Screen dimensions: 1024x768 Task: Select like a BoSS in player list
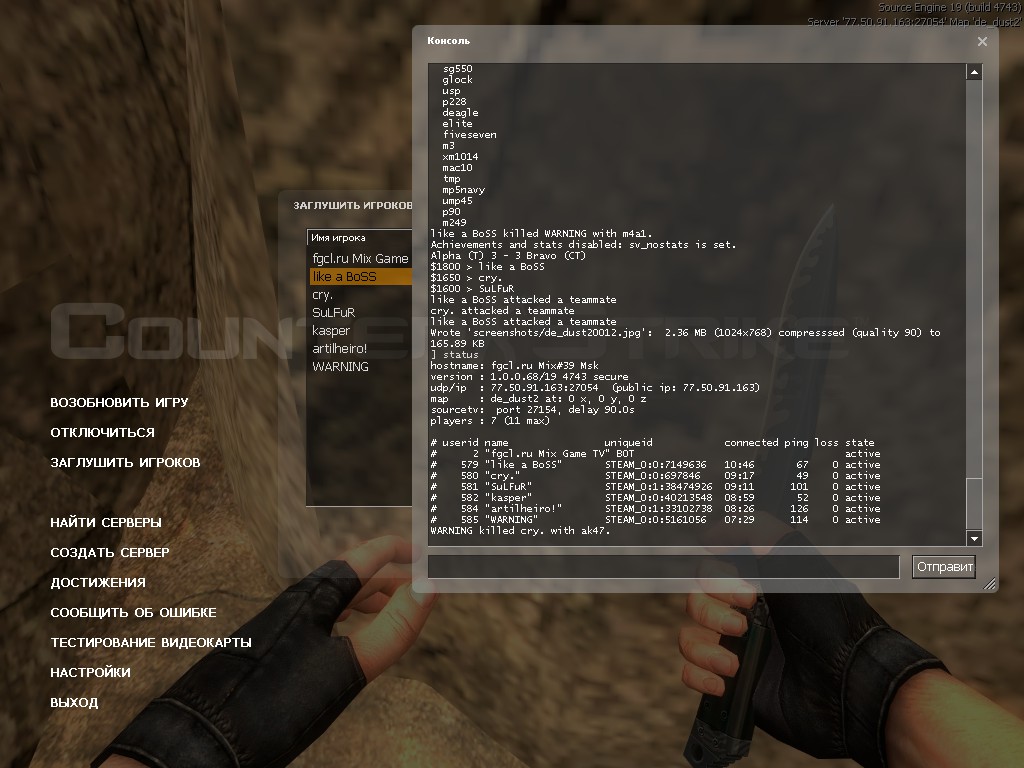pos(360,277)
